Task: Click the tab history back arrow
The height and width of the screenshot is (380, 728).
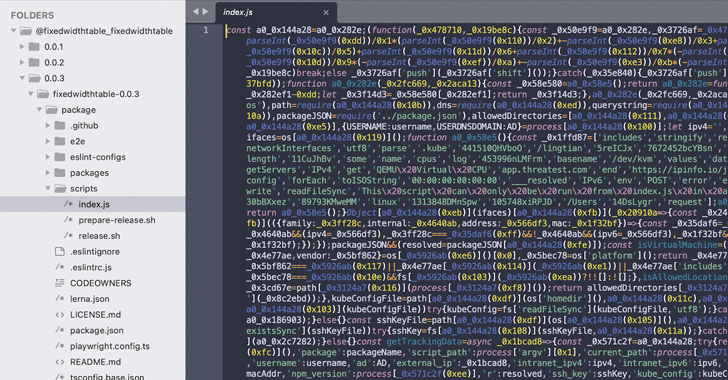Action: (195, 12)
